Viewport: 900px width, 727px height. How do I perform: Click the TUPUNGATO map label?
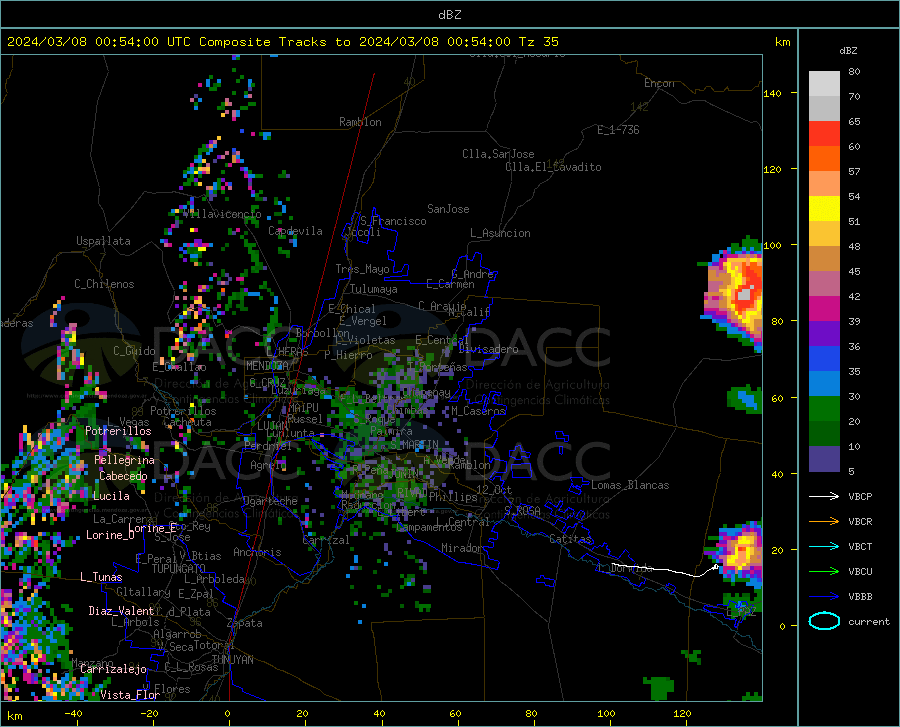[x=179, y=569]
